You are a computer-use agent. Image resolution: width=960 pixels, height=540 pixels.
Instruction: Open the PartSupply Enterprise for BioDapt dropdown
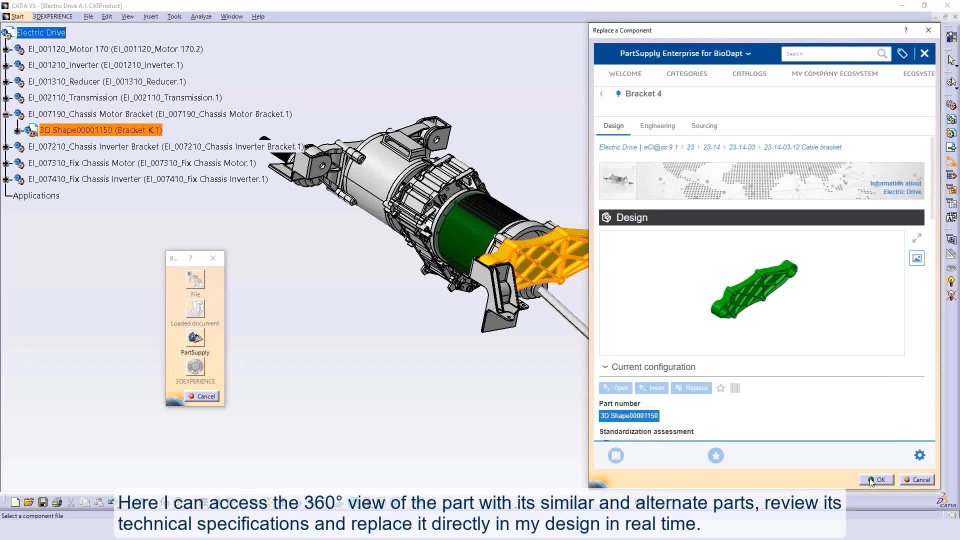(685, 53)
